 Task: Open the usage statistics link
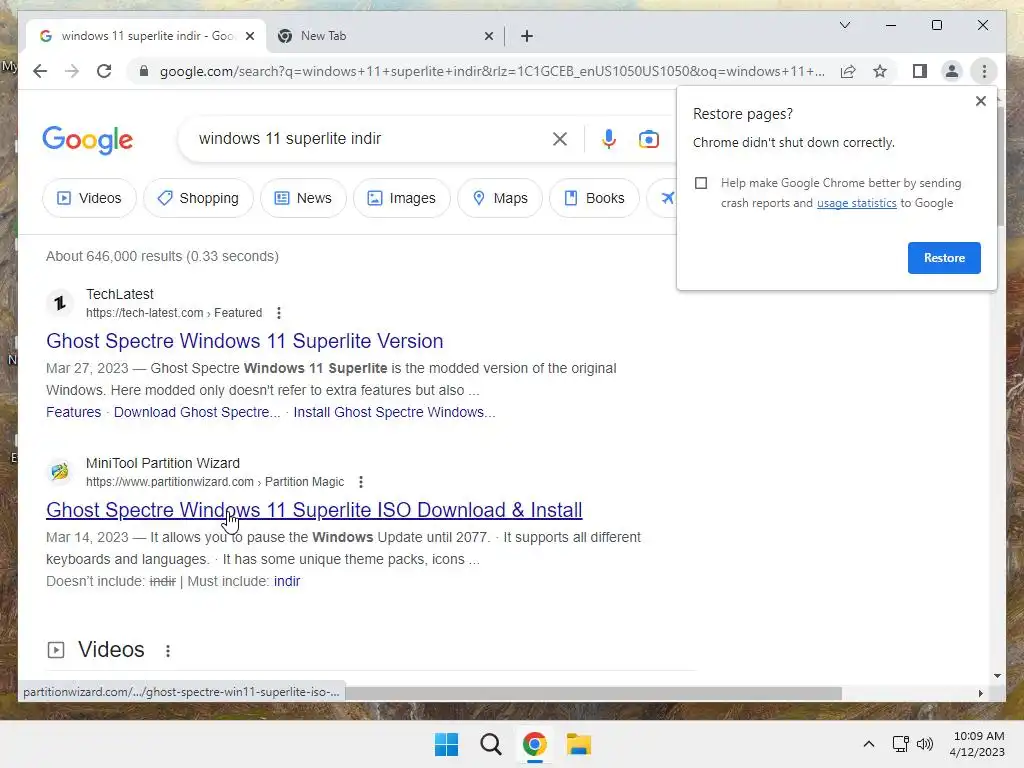(x=856, y=203)
